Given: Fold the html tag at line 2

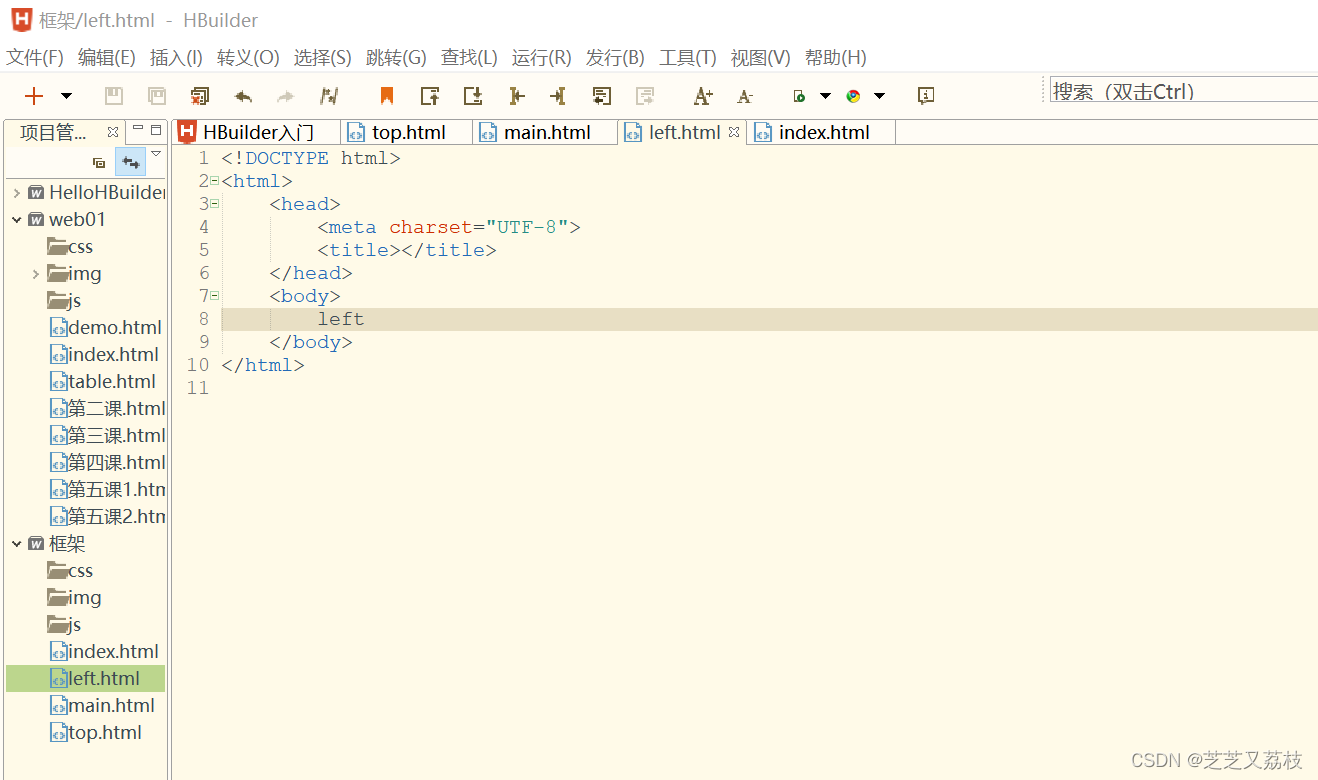Looking at the screenshot, I should (x=214, y=181).
